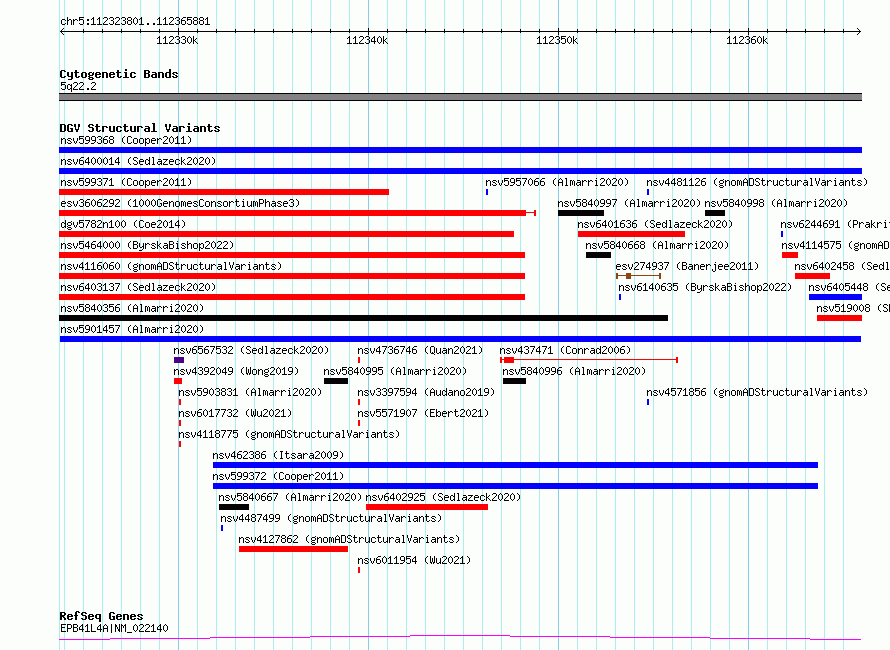The height and width of the screenshot is (650, 890).
Task: Open nsv5840998 (Almarri2020) variant label
Action: click(776, 203)
